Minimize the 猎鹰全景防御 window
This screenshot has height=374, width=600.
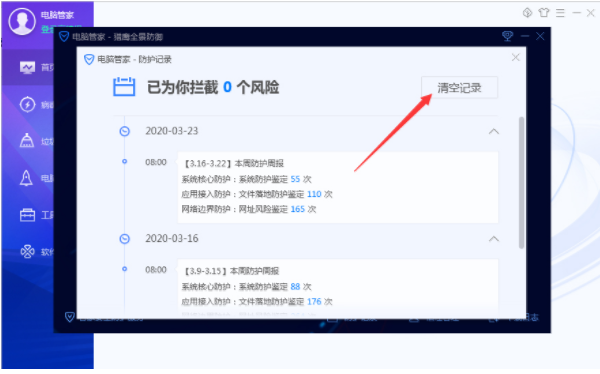tap(525, 36)
